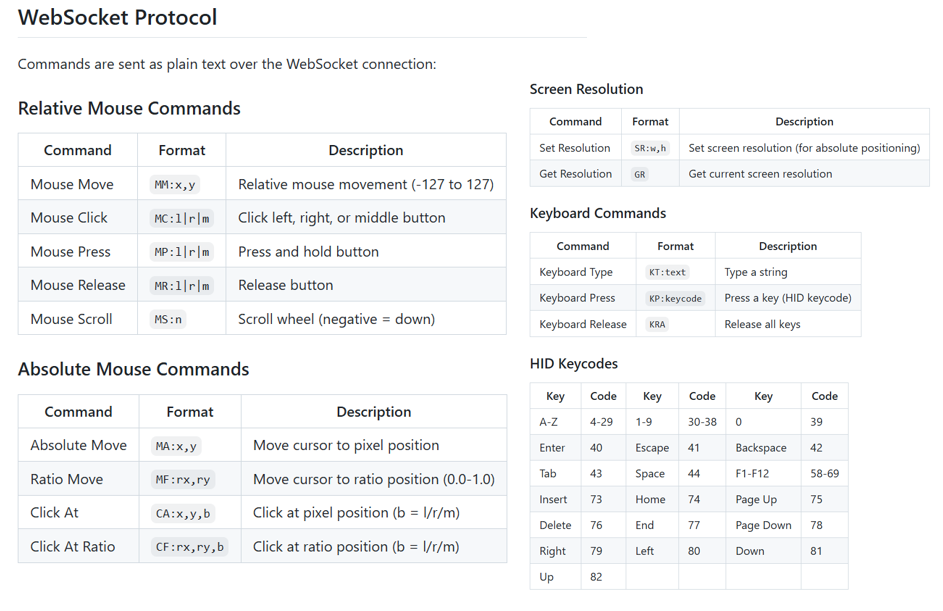Viewport: 943px width, 611px height.
Task: Click the WebSocket Protocol heading
Action: click(117, 18)
